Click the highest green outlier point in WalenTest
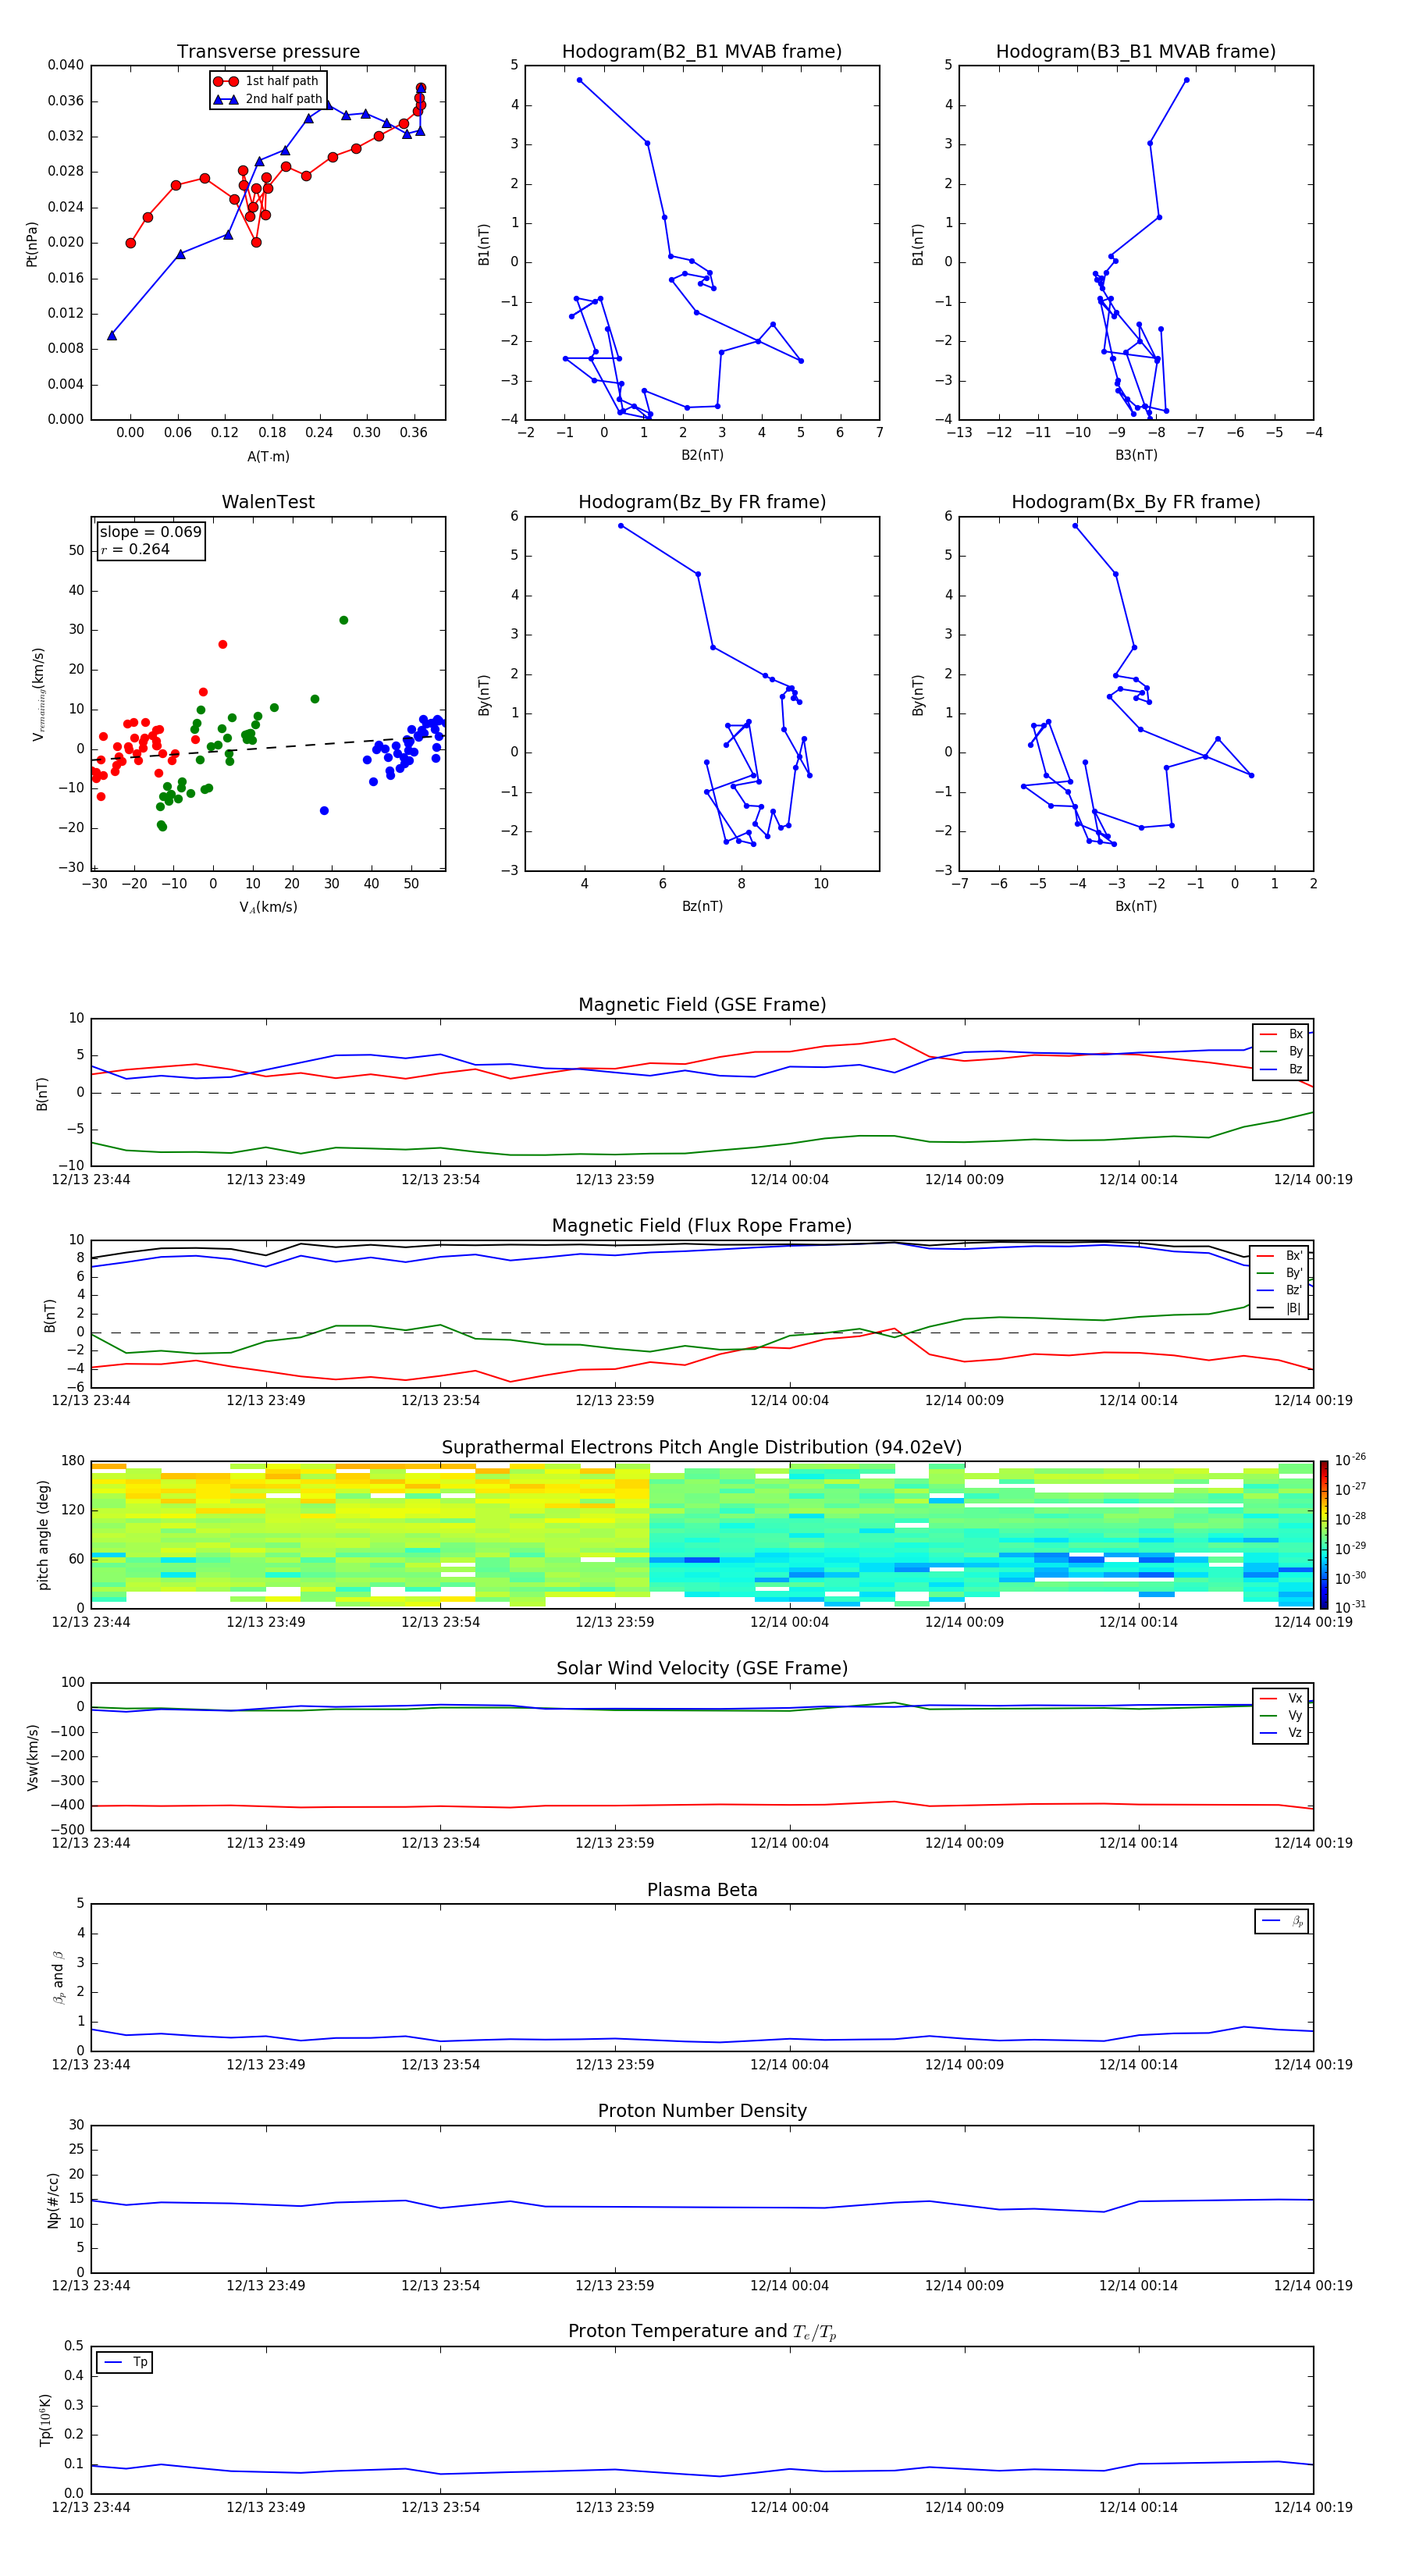Image resolution: width=1405 pixels, height=2576 pixels. pyautogui.click(x=343, y=620)
